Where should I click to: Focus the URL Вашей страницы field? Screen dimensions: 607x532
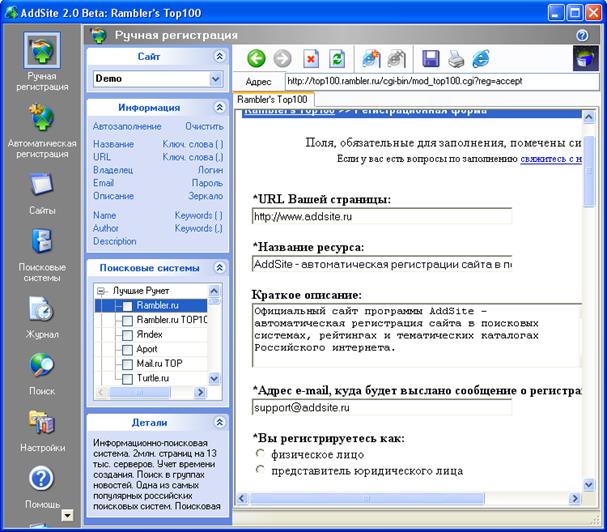point(382,216)
